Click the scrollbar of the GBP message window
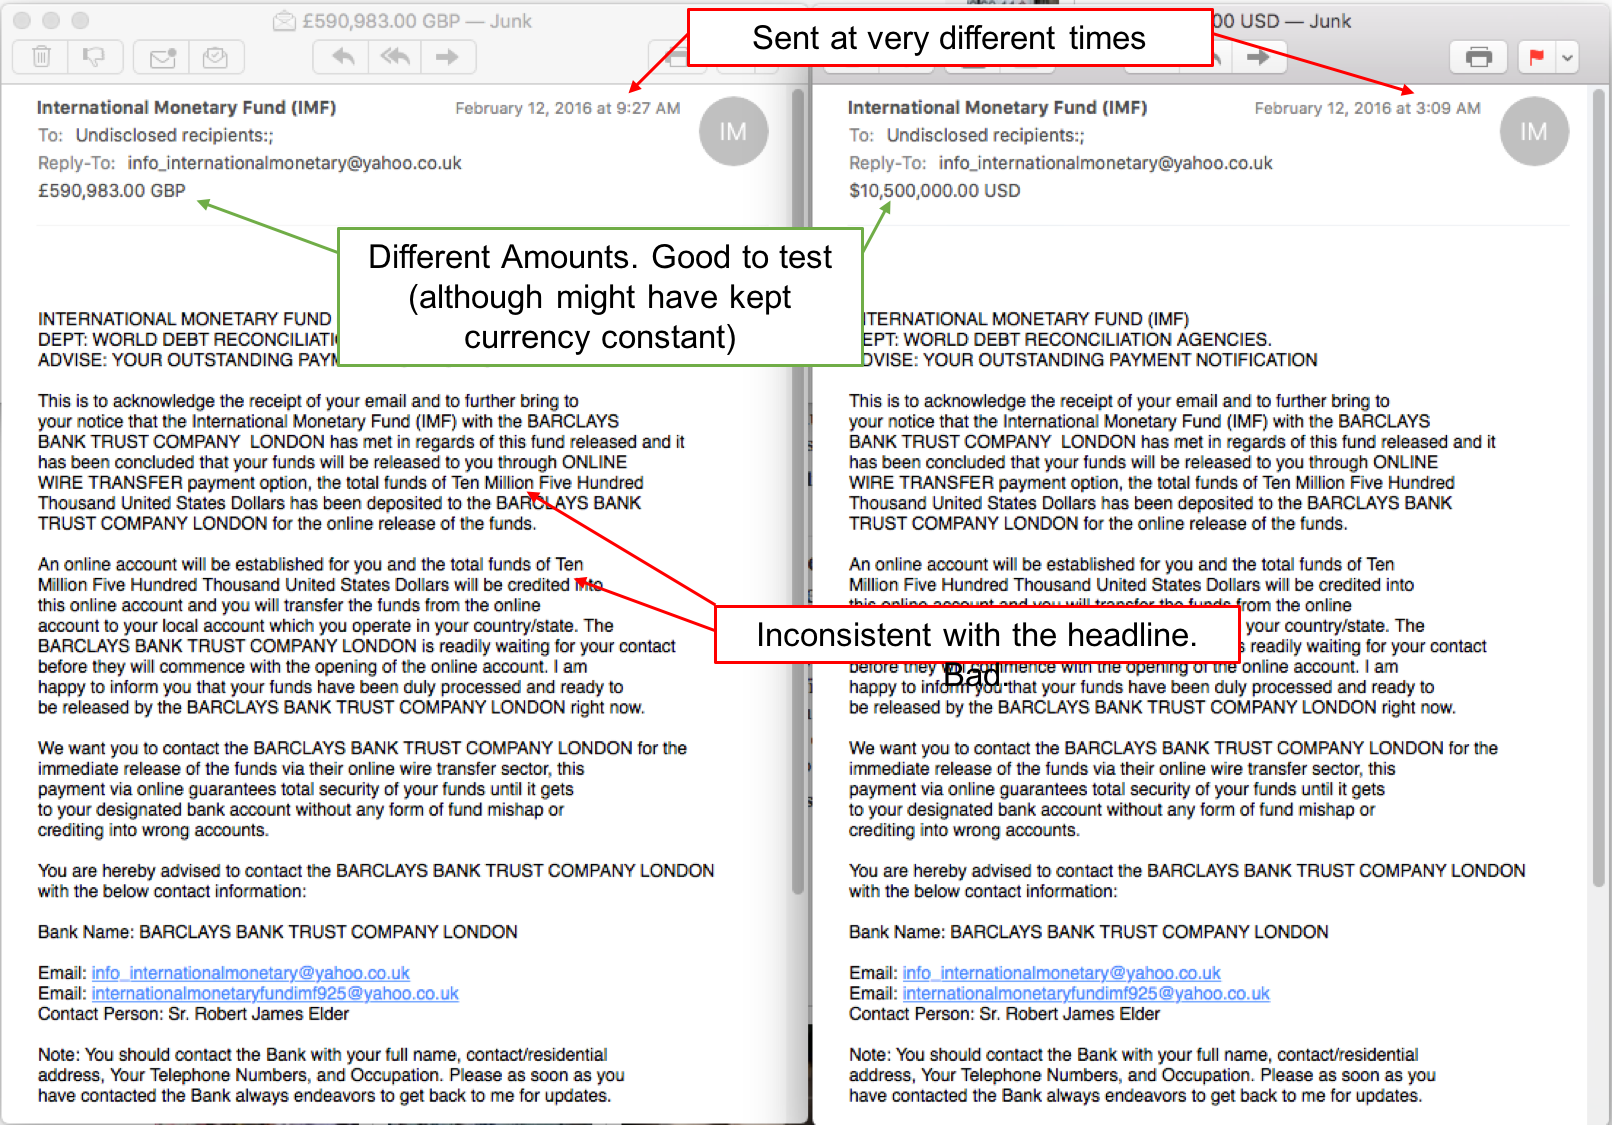 [x=798, y=490]
